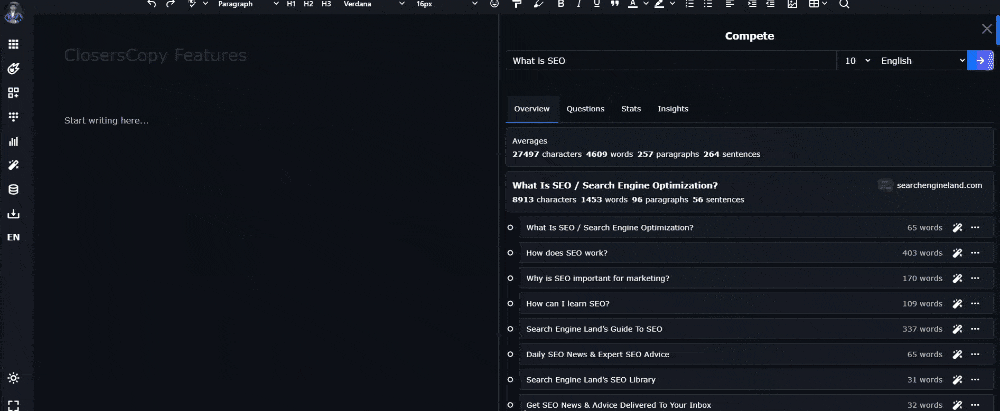
Task: Apply H1 heading format
Action: point(291,4)
